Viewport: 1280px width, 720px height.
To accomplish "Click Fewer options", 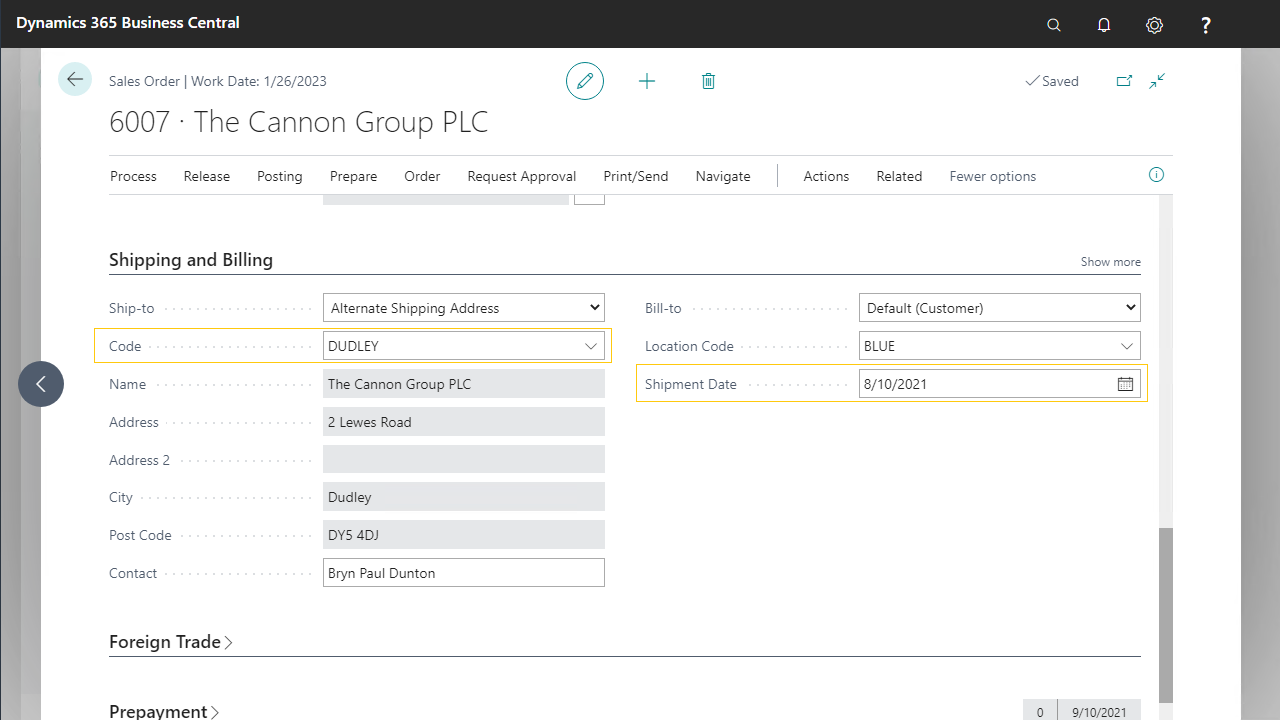I will pos(993,176).
